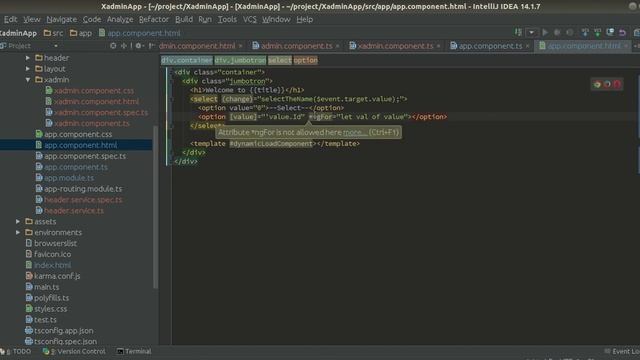Click the Run with Coverage icon
Viewport: 640px width, 360px height.
point(570,32)
